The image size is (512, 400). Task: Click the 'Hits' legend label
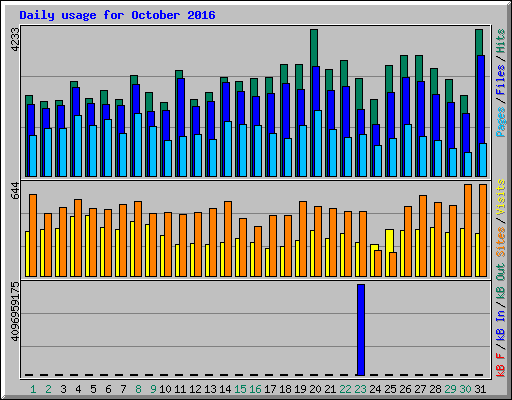(501, 41)
